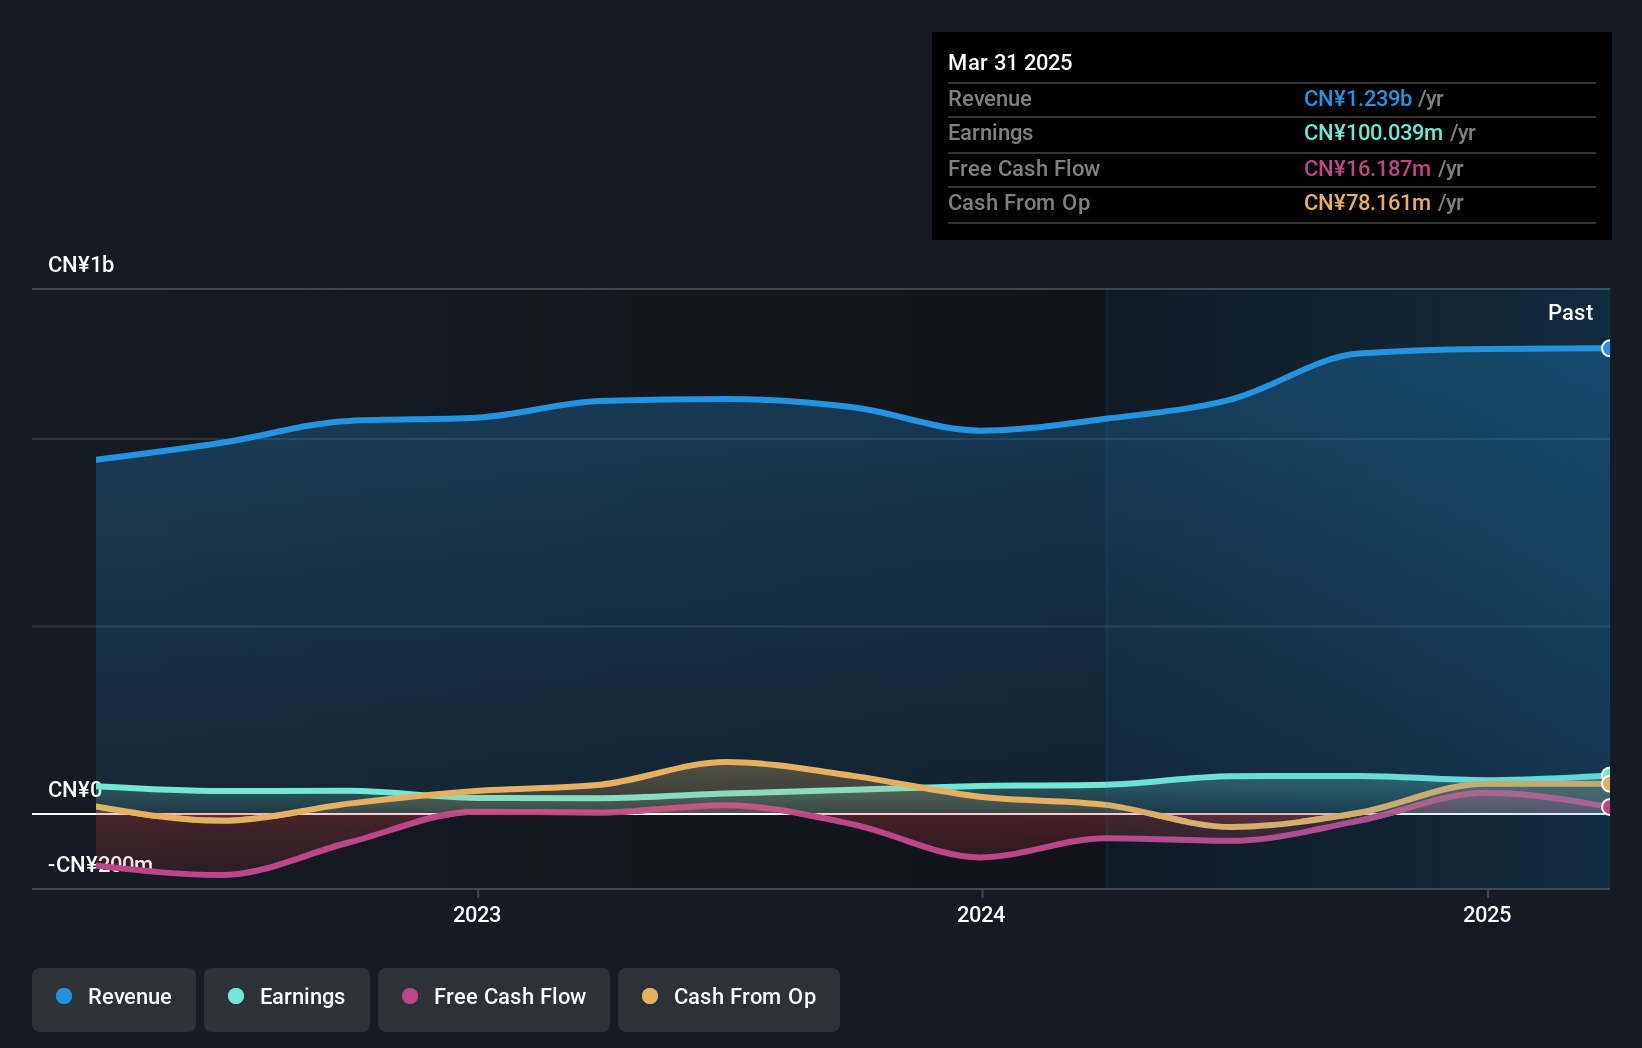Click the 2024 x-axis label
The height and width of the screenshot is (1048, 1642).
coord(981,914)
